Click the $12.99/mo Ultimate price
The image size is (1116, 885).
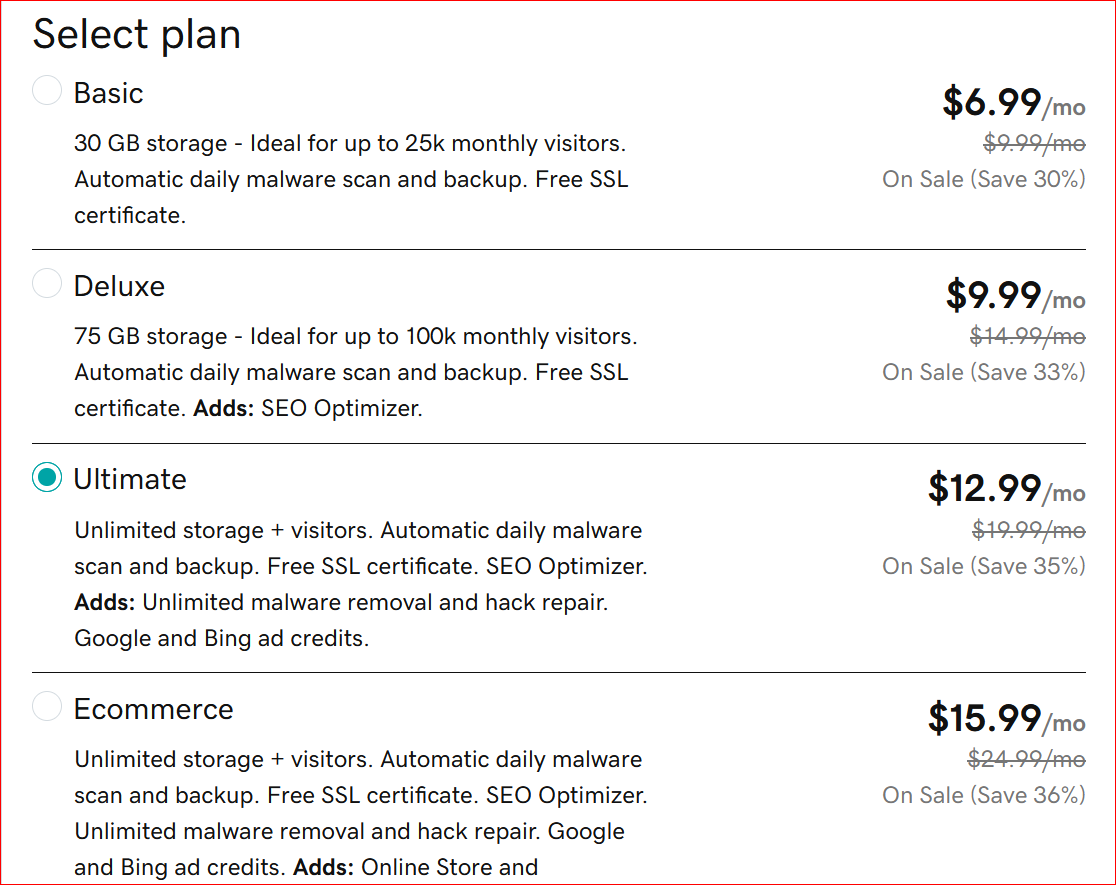point(1006,487)
